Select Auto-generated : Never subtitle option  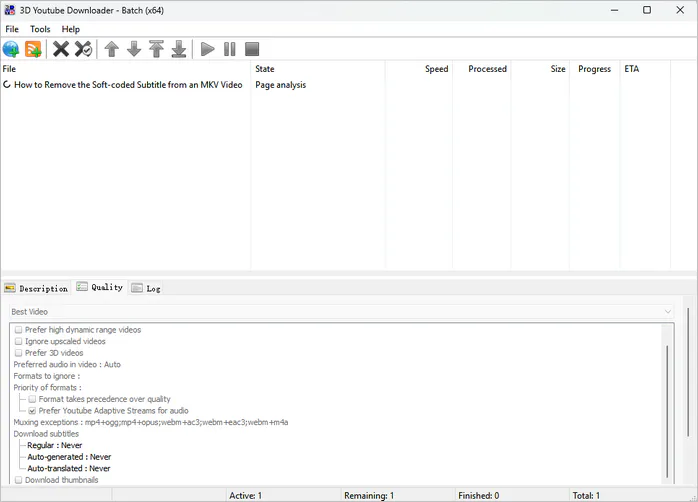tap(69, 457)
